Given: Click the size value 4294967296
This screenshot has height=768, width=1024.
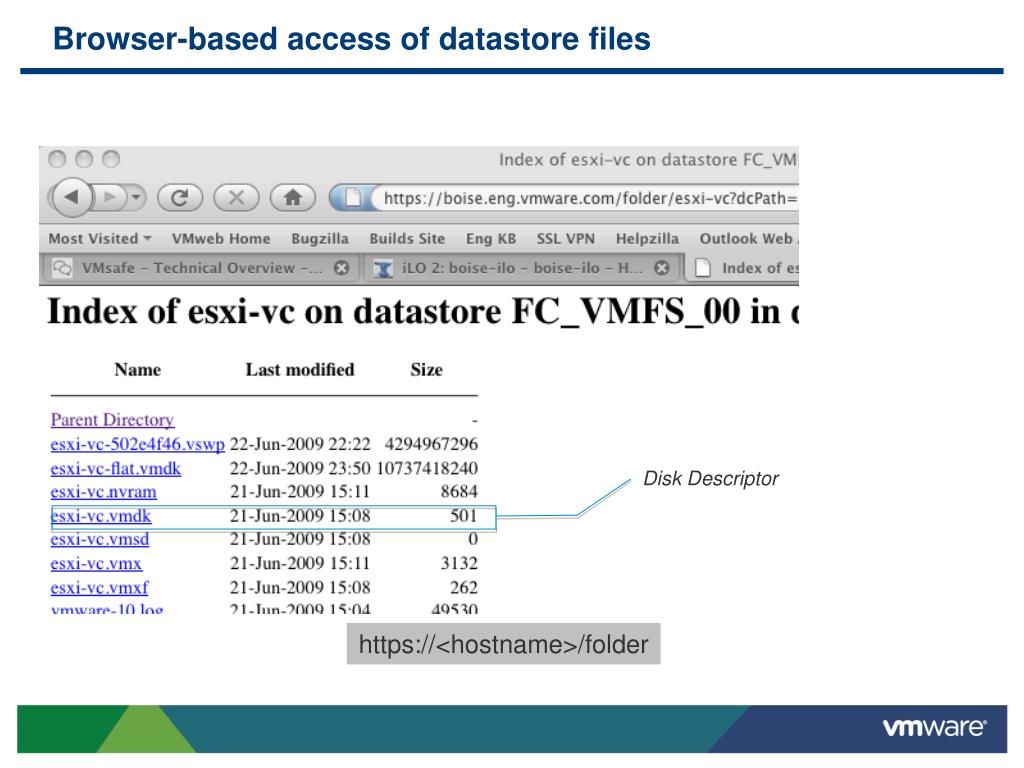Looking at the screenshot, I should (431, 444).
